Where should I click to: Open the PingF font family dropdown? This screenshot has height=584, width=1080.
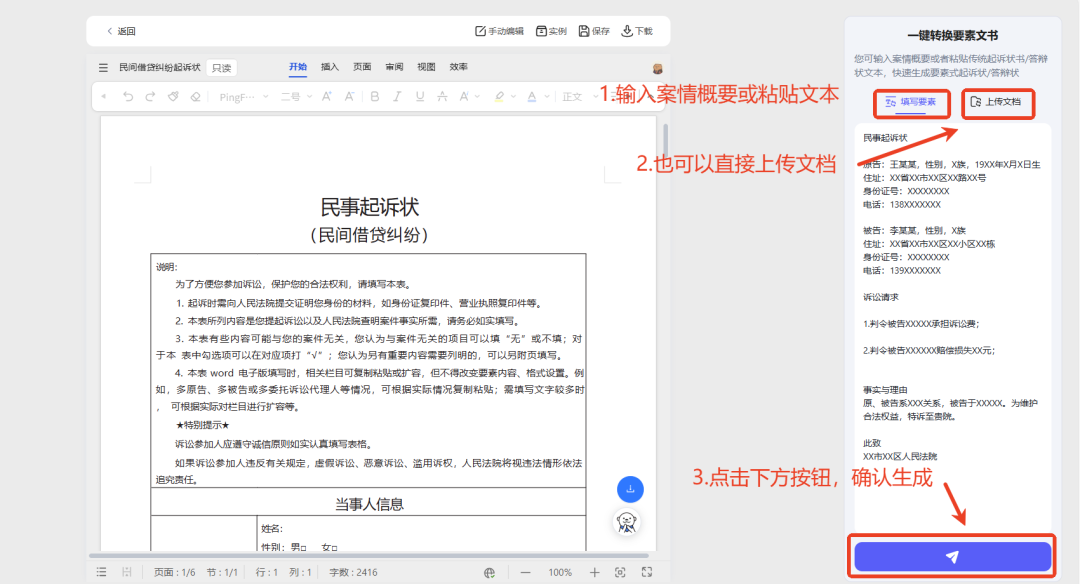[244, 97]
